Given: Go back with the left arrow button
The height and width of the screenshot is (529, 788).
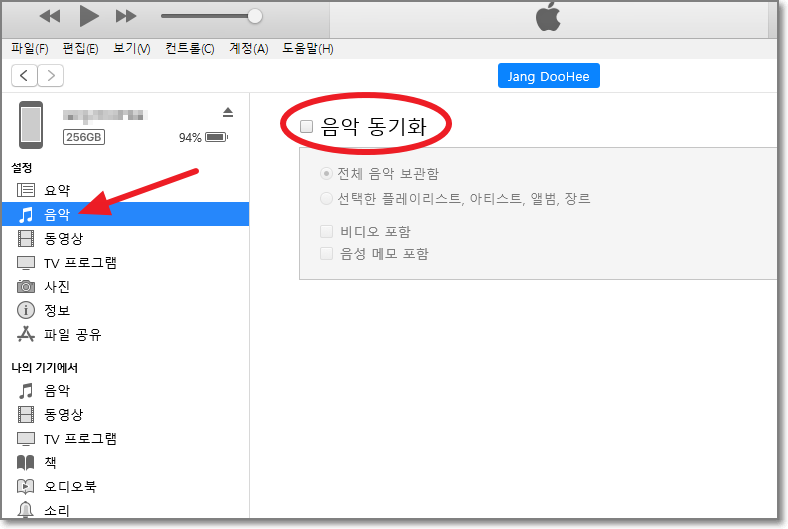Looking at the screenshot, I should pos(24,76).
